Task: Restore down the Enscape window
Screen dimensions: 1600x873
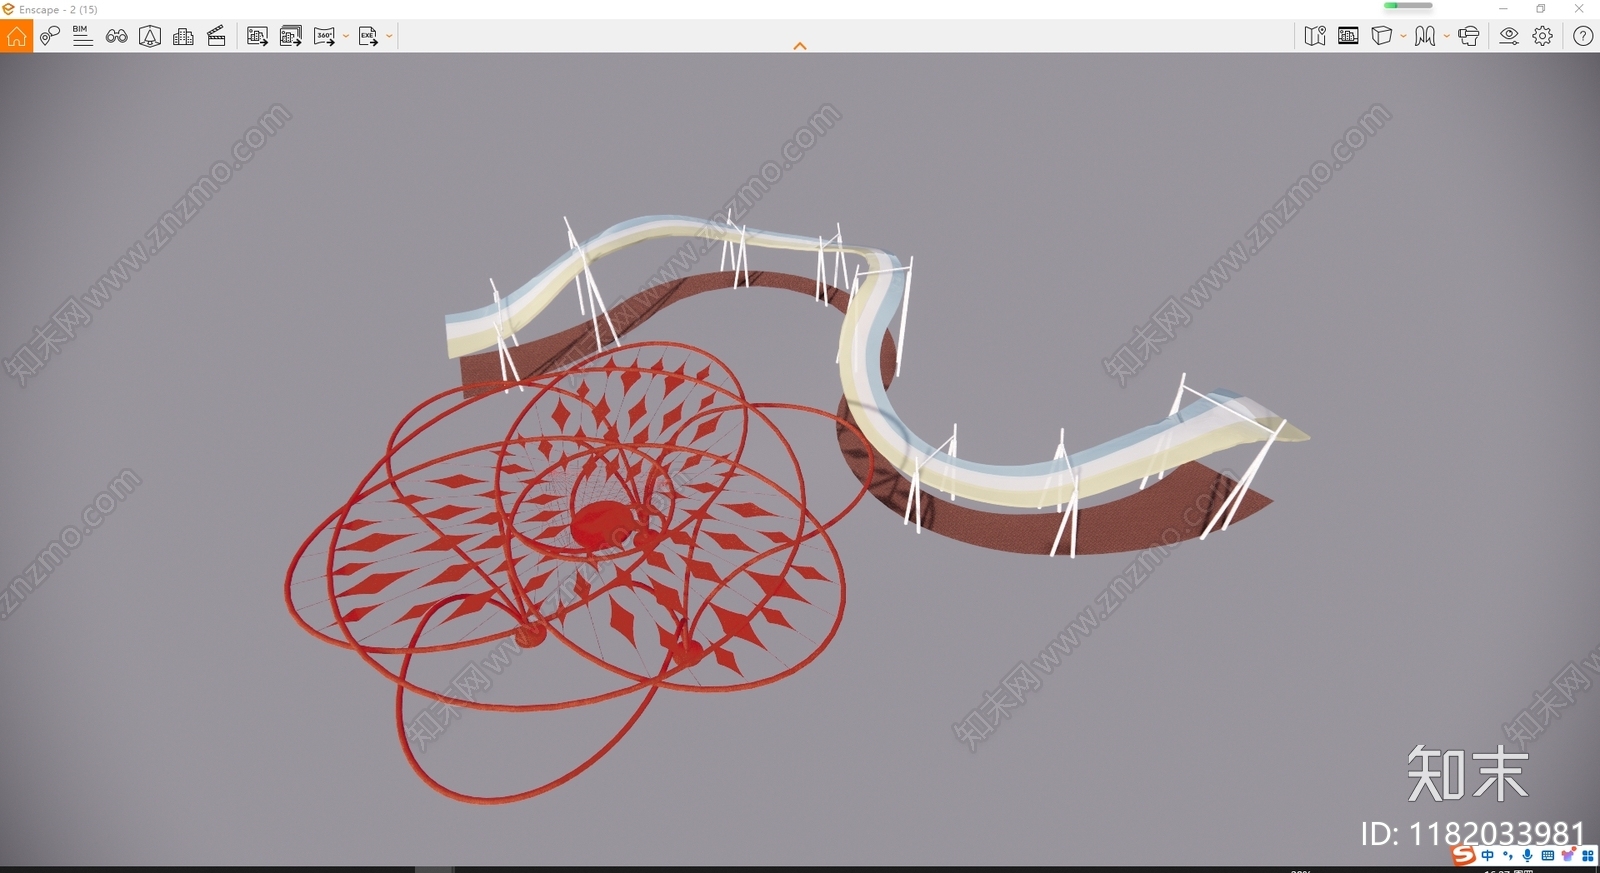Action: point(1541,9)
